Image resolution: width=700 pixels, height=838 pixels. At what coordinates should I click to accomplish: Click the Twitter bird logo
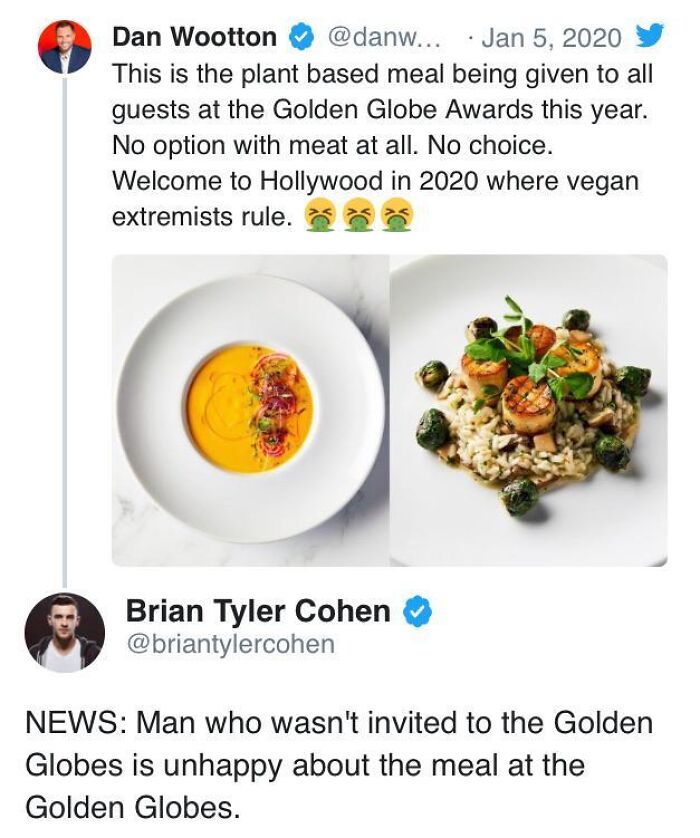coord(649,36)
